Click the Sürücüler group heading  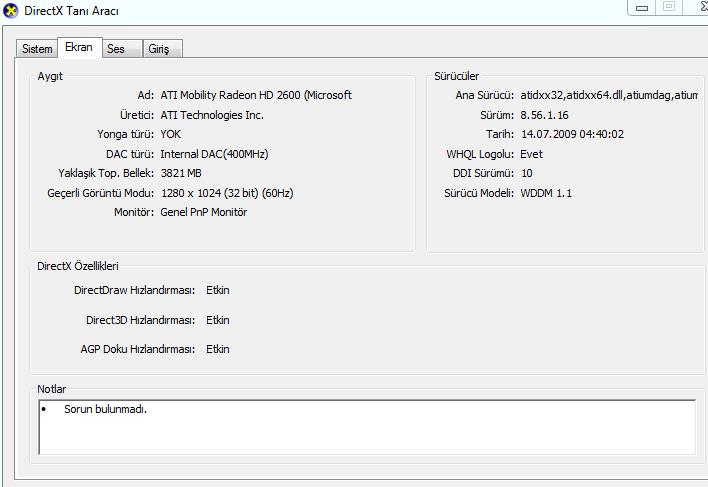tap(456, 76)
